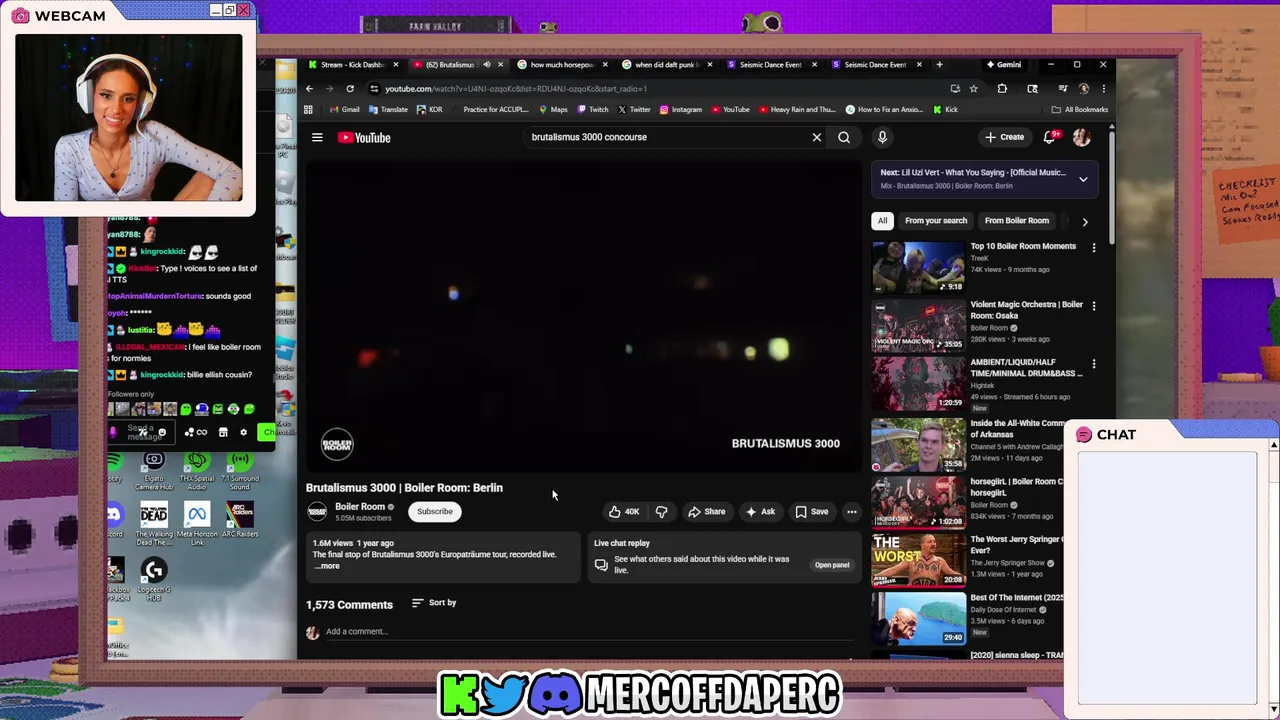
Task: Select the From Boiler Room chip
Action: tap(1017, 221)
